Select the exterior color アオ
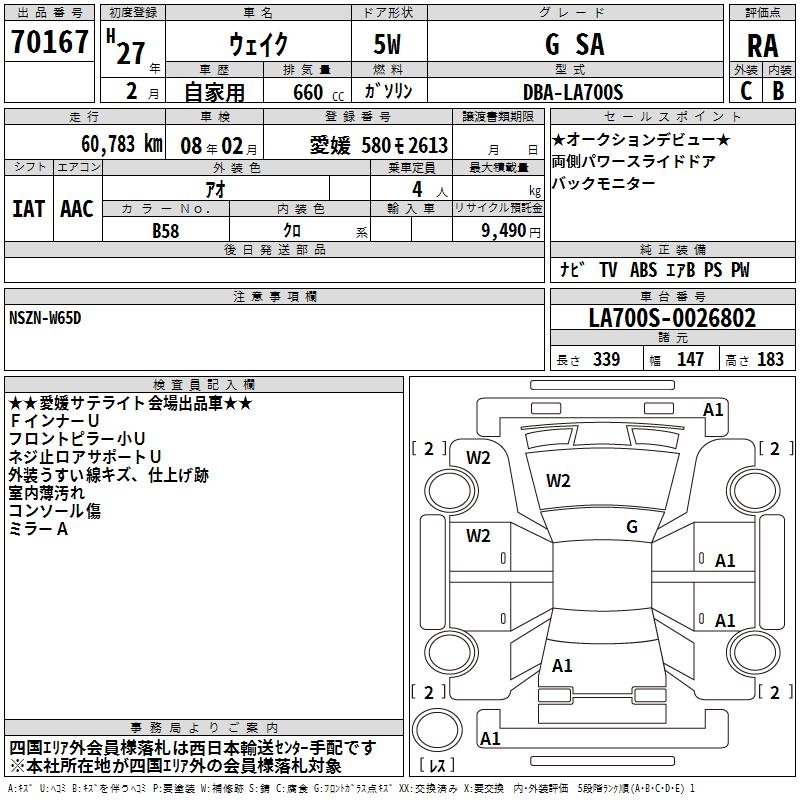800x800 pixels. pos(216,190)
